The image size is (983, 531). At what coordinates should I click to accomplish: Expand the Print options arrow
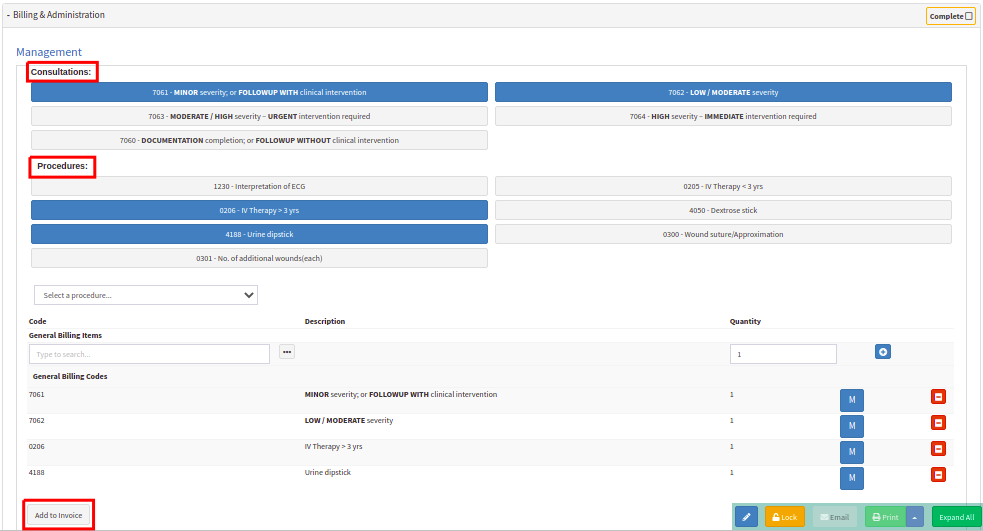tap(916, 517)
